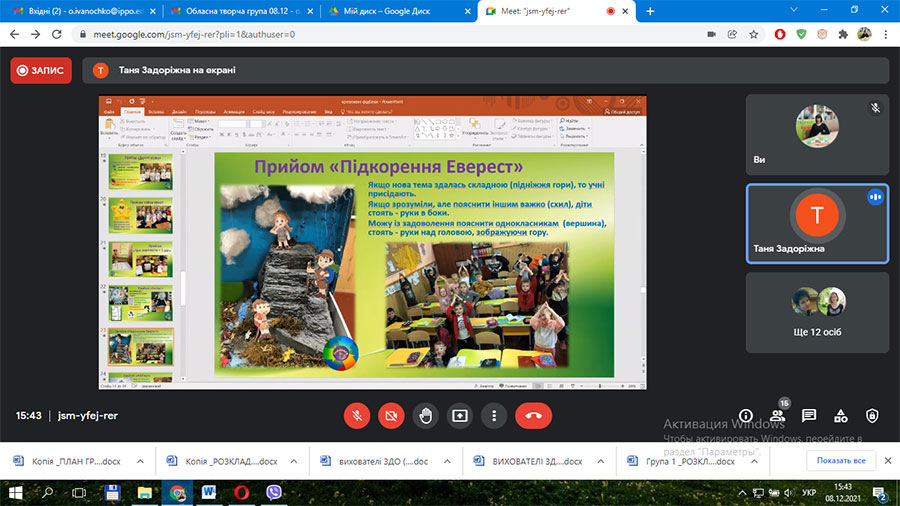900x506 pixels.
Task: Click the Показать все downloads button
Action: point(841,461)
